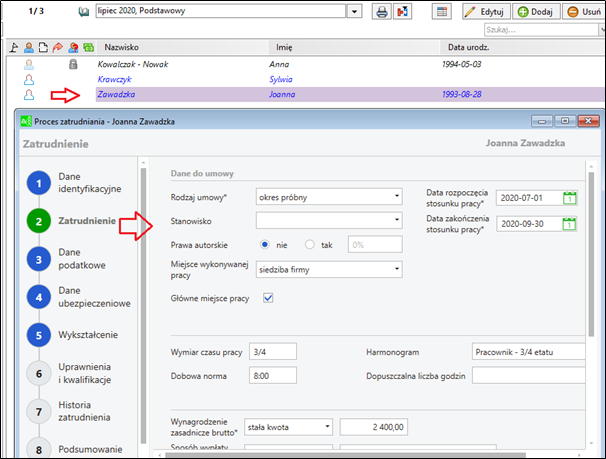Go to step 7 Historia zatrudnienia
Viewport: 606px width, 459px height.
[x=39, y=412]
